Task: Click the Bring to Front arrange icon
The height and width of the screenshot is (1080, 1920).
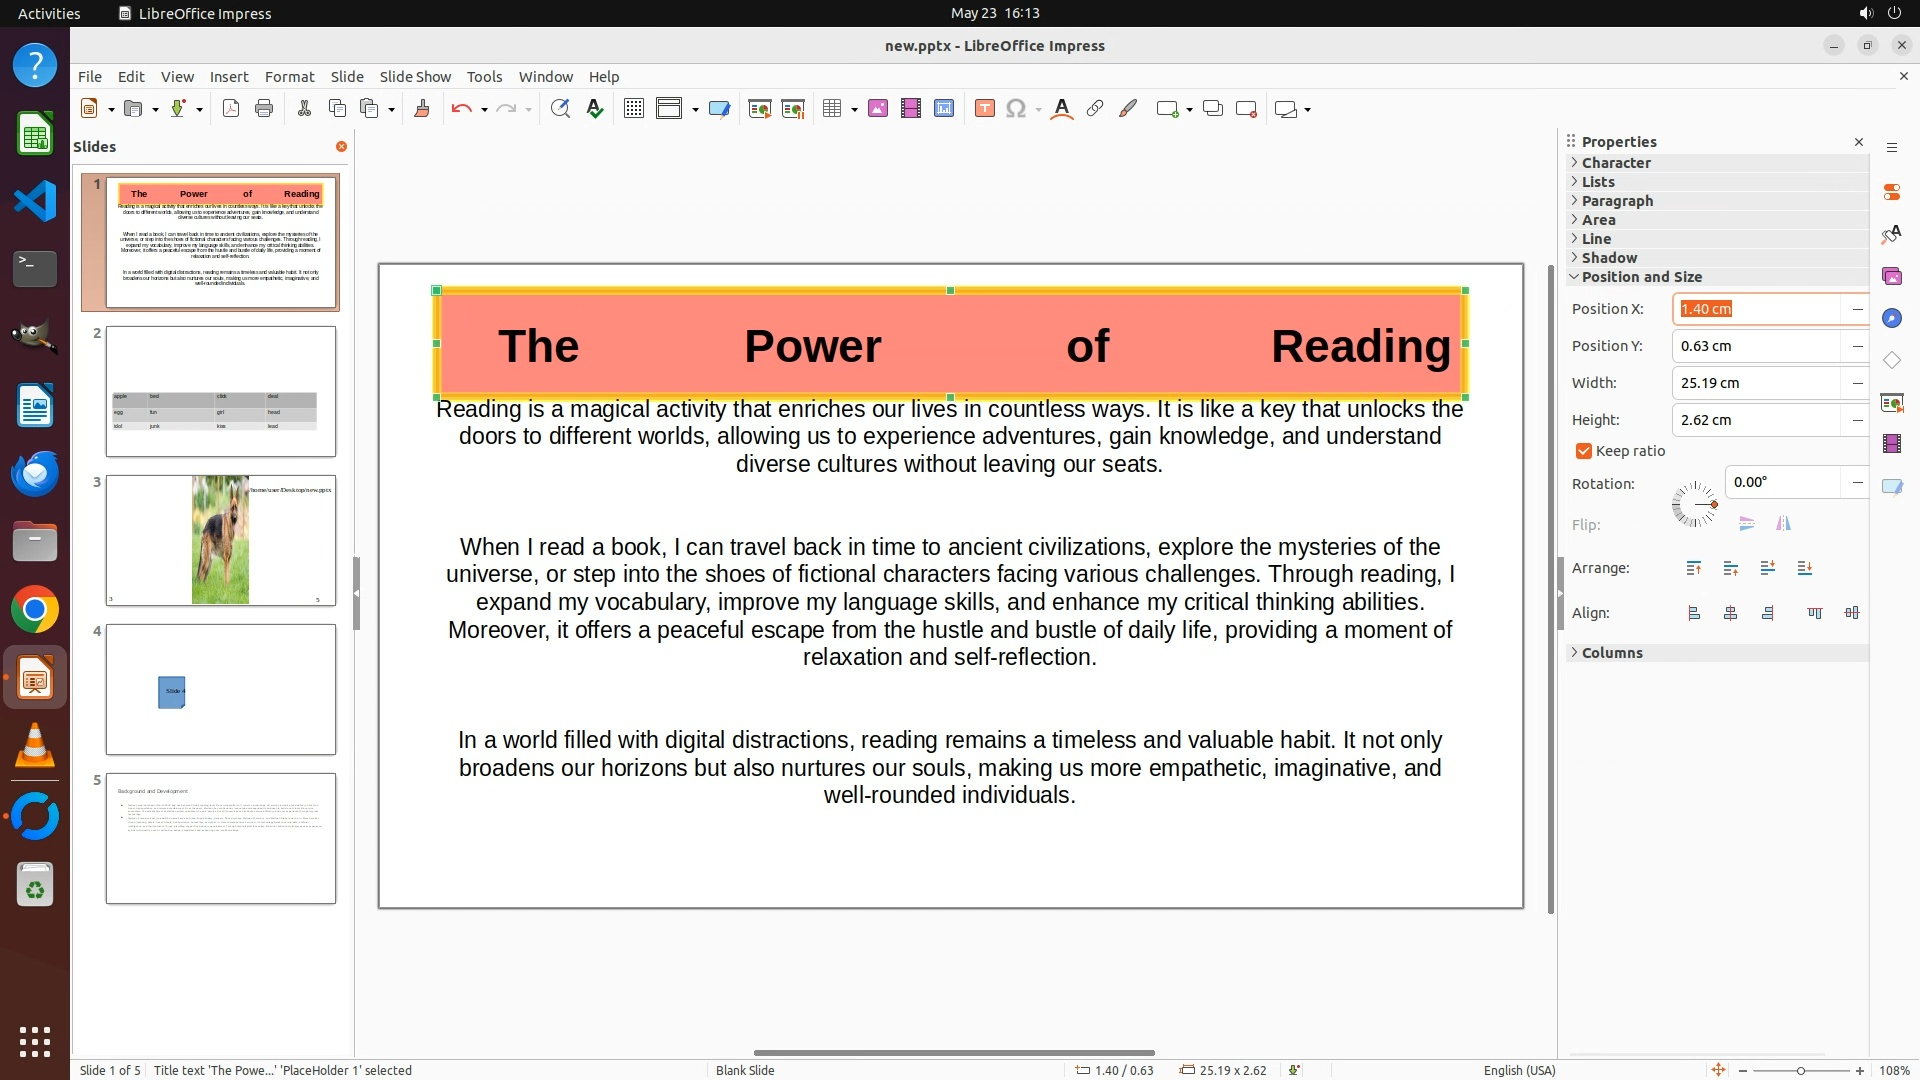Action: point(1693,568)
